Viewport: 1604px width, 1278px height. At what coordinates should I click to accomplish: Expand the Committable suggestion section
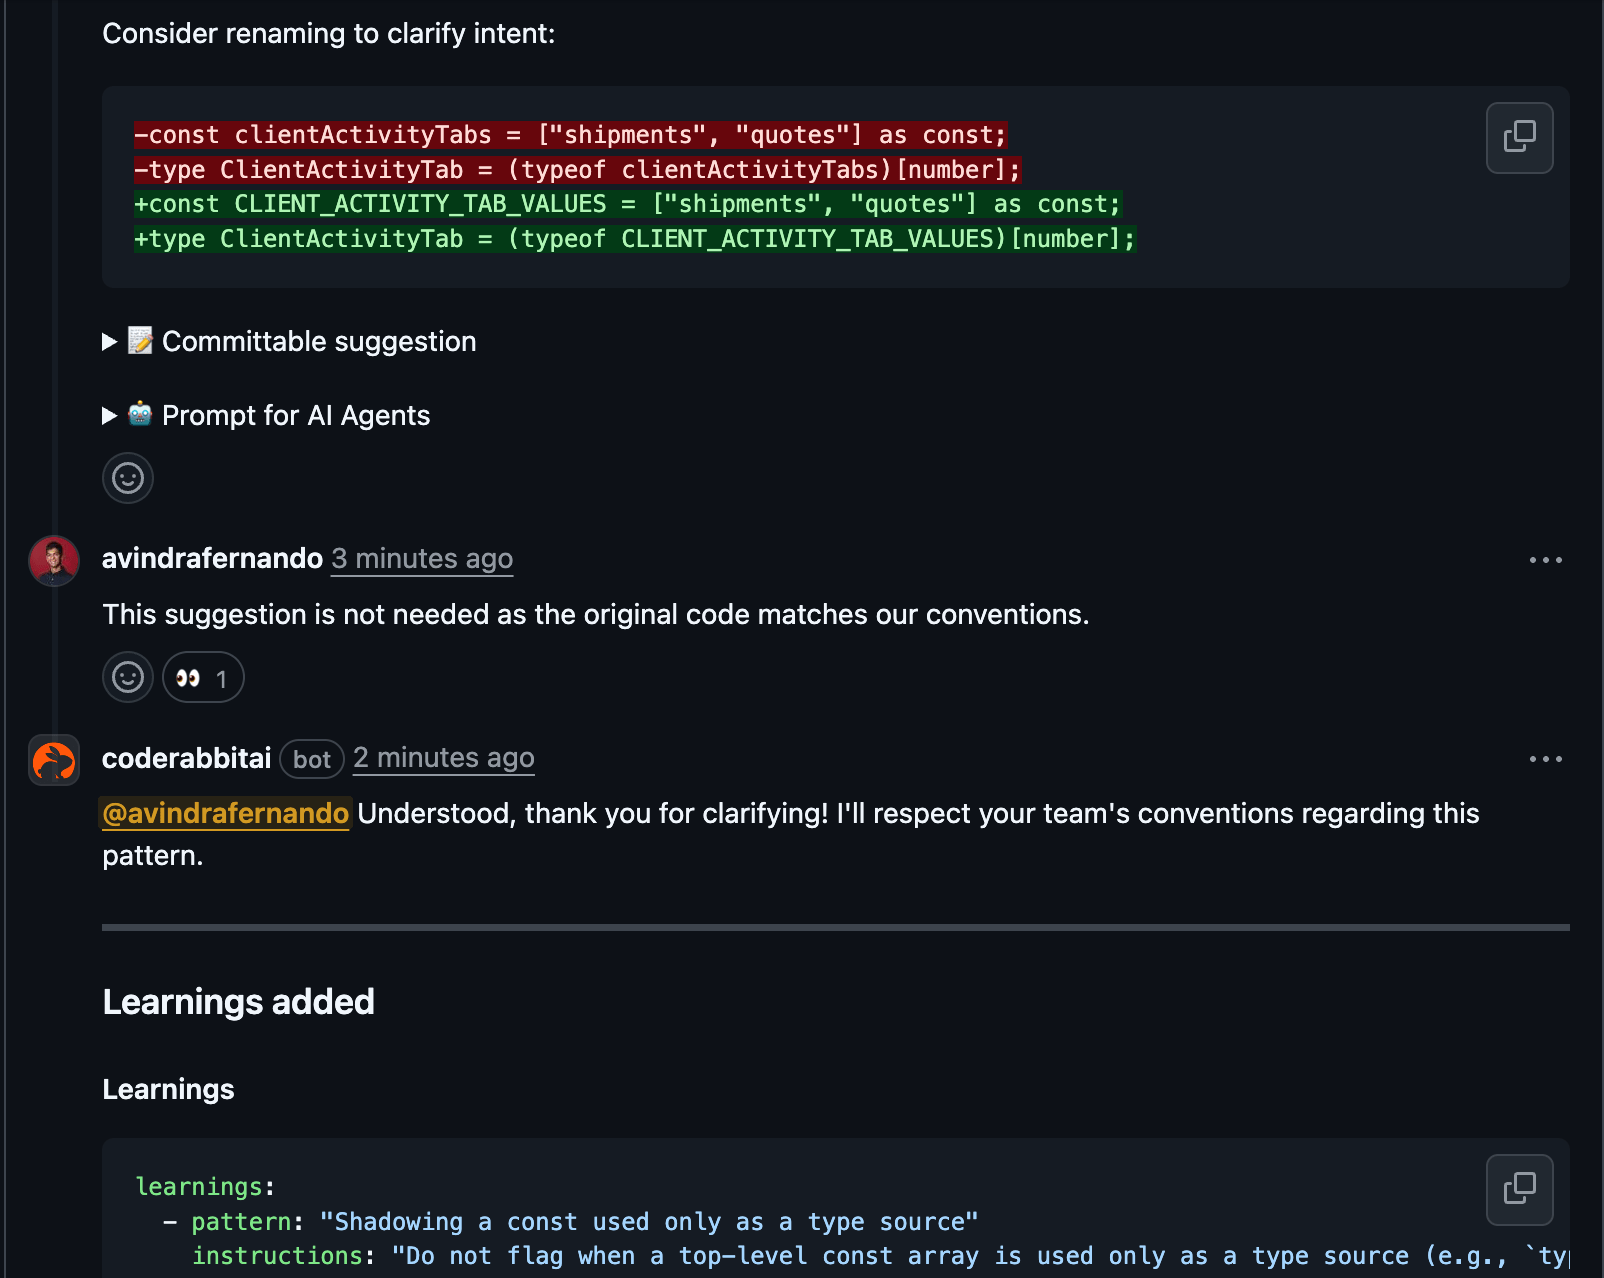(110, 342)
